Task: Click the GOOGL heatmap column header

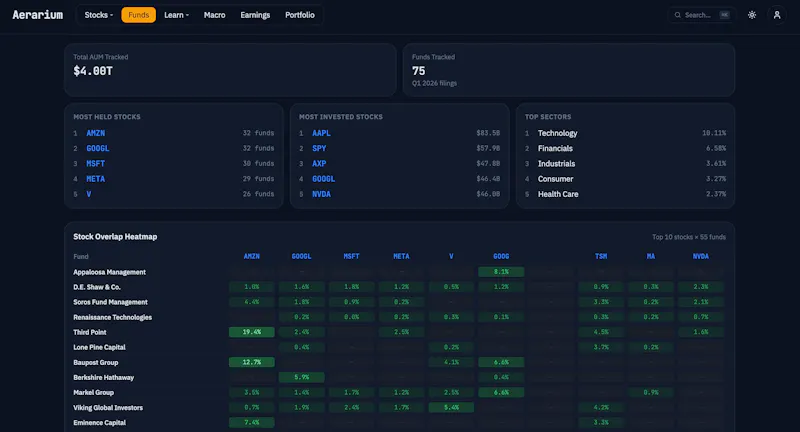Action: tap(302, 257)
